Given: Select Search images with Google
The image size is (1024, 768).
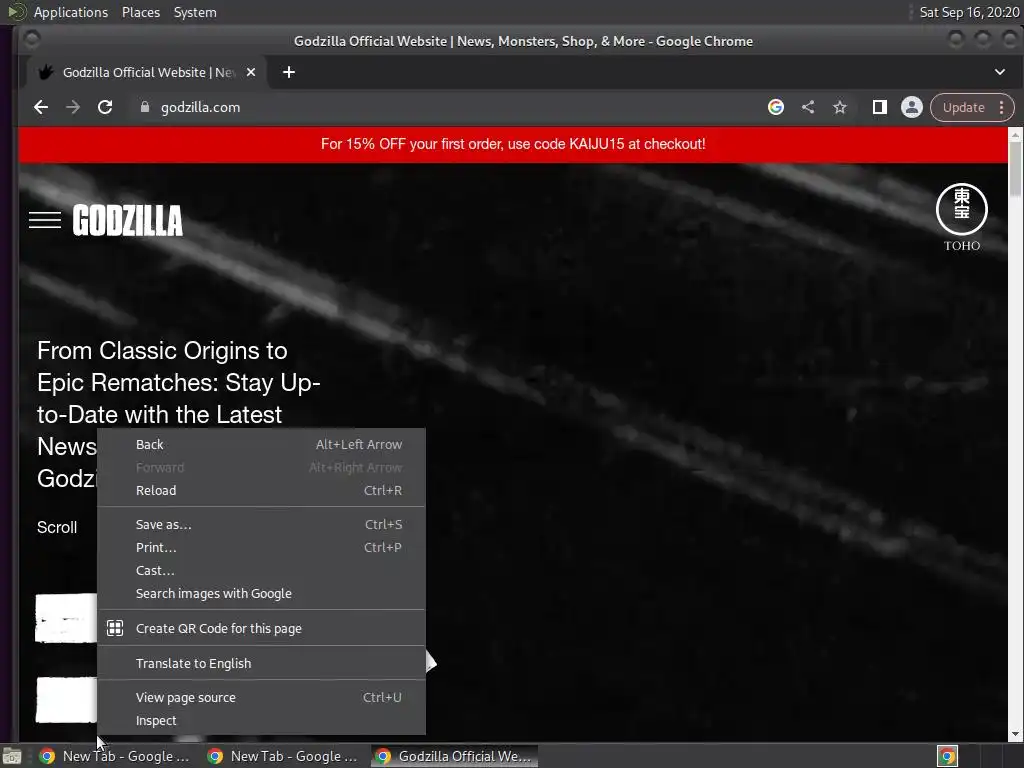Looking at the screenshot, I should pos(261,594).
